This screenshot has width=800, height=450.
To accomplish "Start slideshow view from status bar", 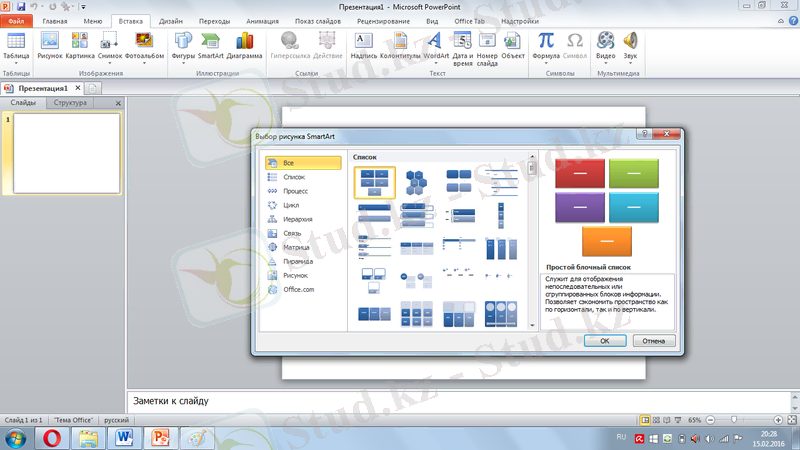I will [678, 420].
